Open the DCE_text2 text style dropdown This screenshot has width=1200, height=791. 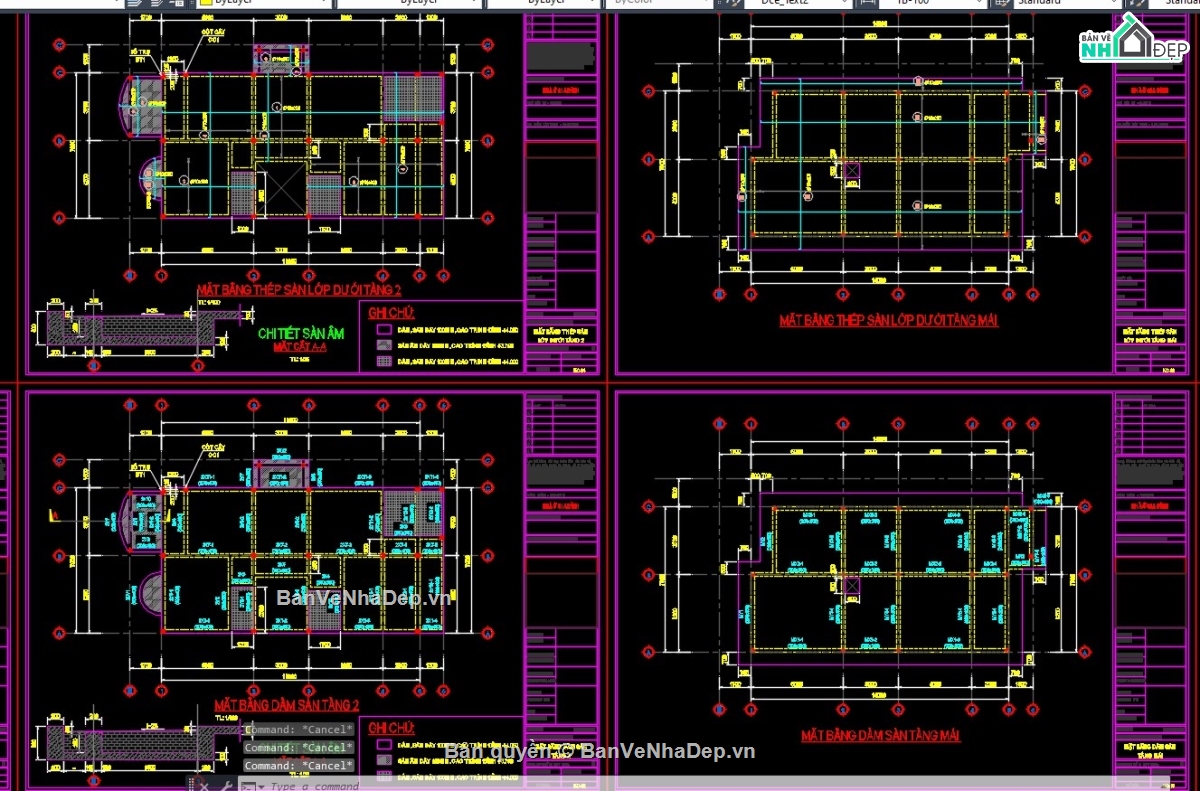(x=795, y=3)
